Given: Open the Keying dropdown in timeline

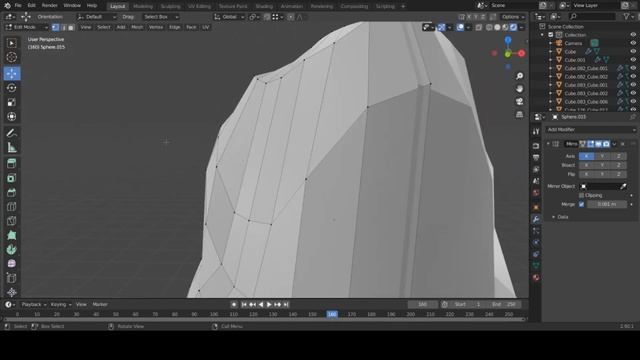Looking at the screenshot, I should pyautogui.click(x=61, y=304).
